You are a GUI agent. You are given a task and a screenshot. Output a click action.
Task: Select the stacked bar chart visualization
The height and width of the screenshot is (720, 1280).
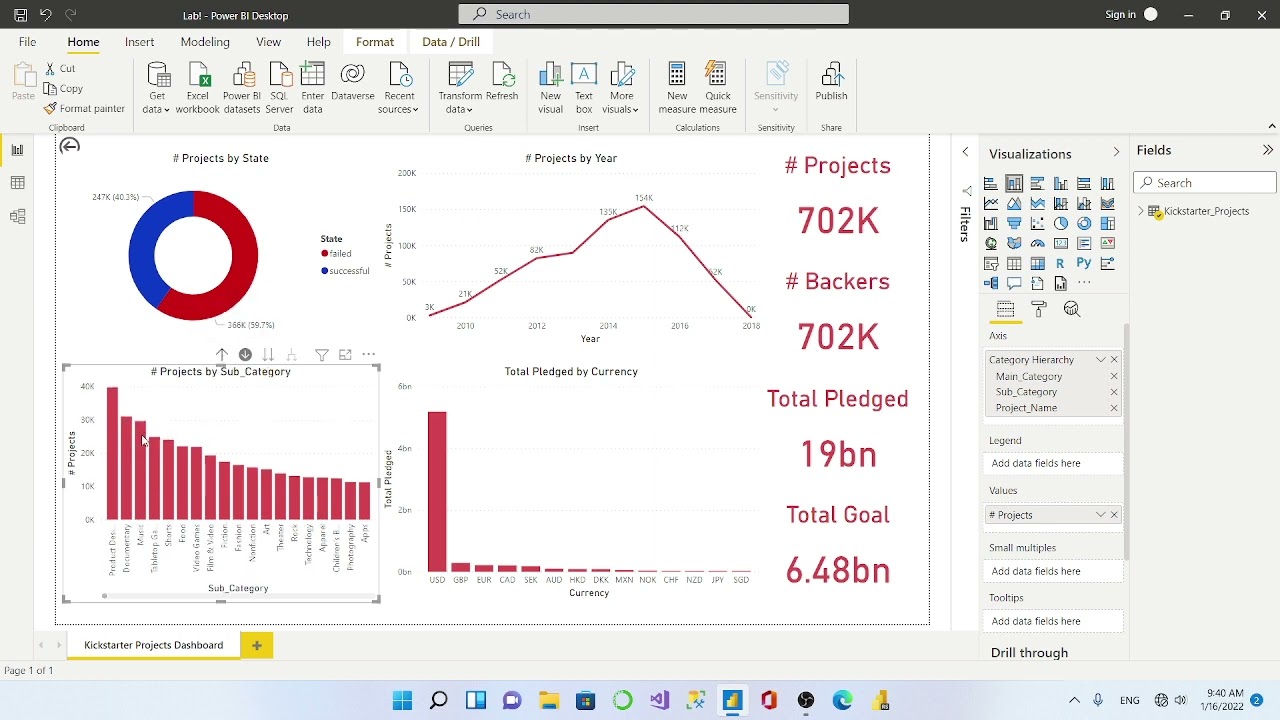click(x=991, y=184)
